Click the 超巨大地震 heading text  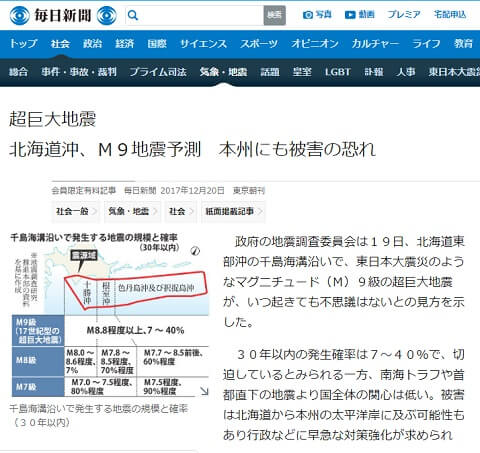(53, 119)
